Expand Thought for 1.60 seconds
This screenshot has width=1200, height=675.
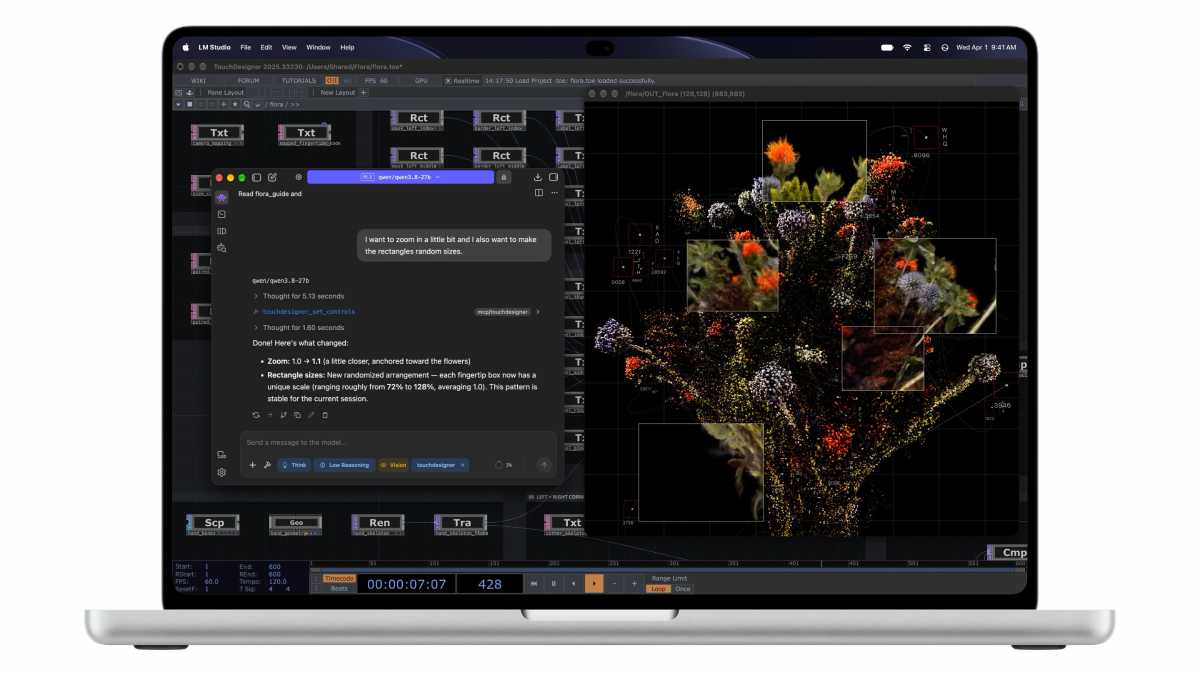pos(299,328)
